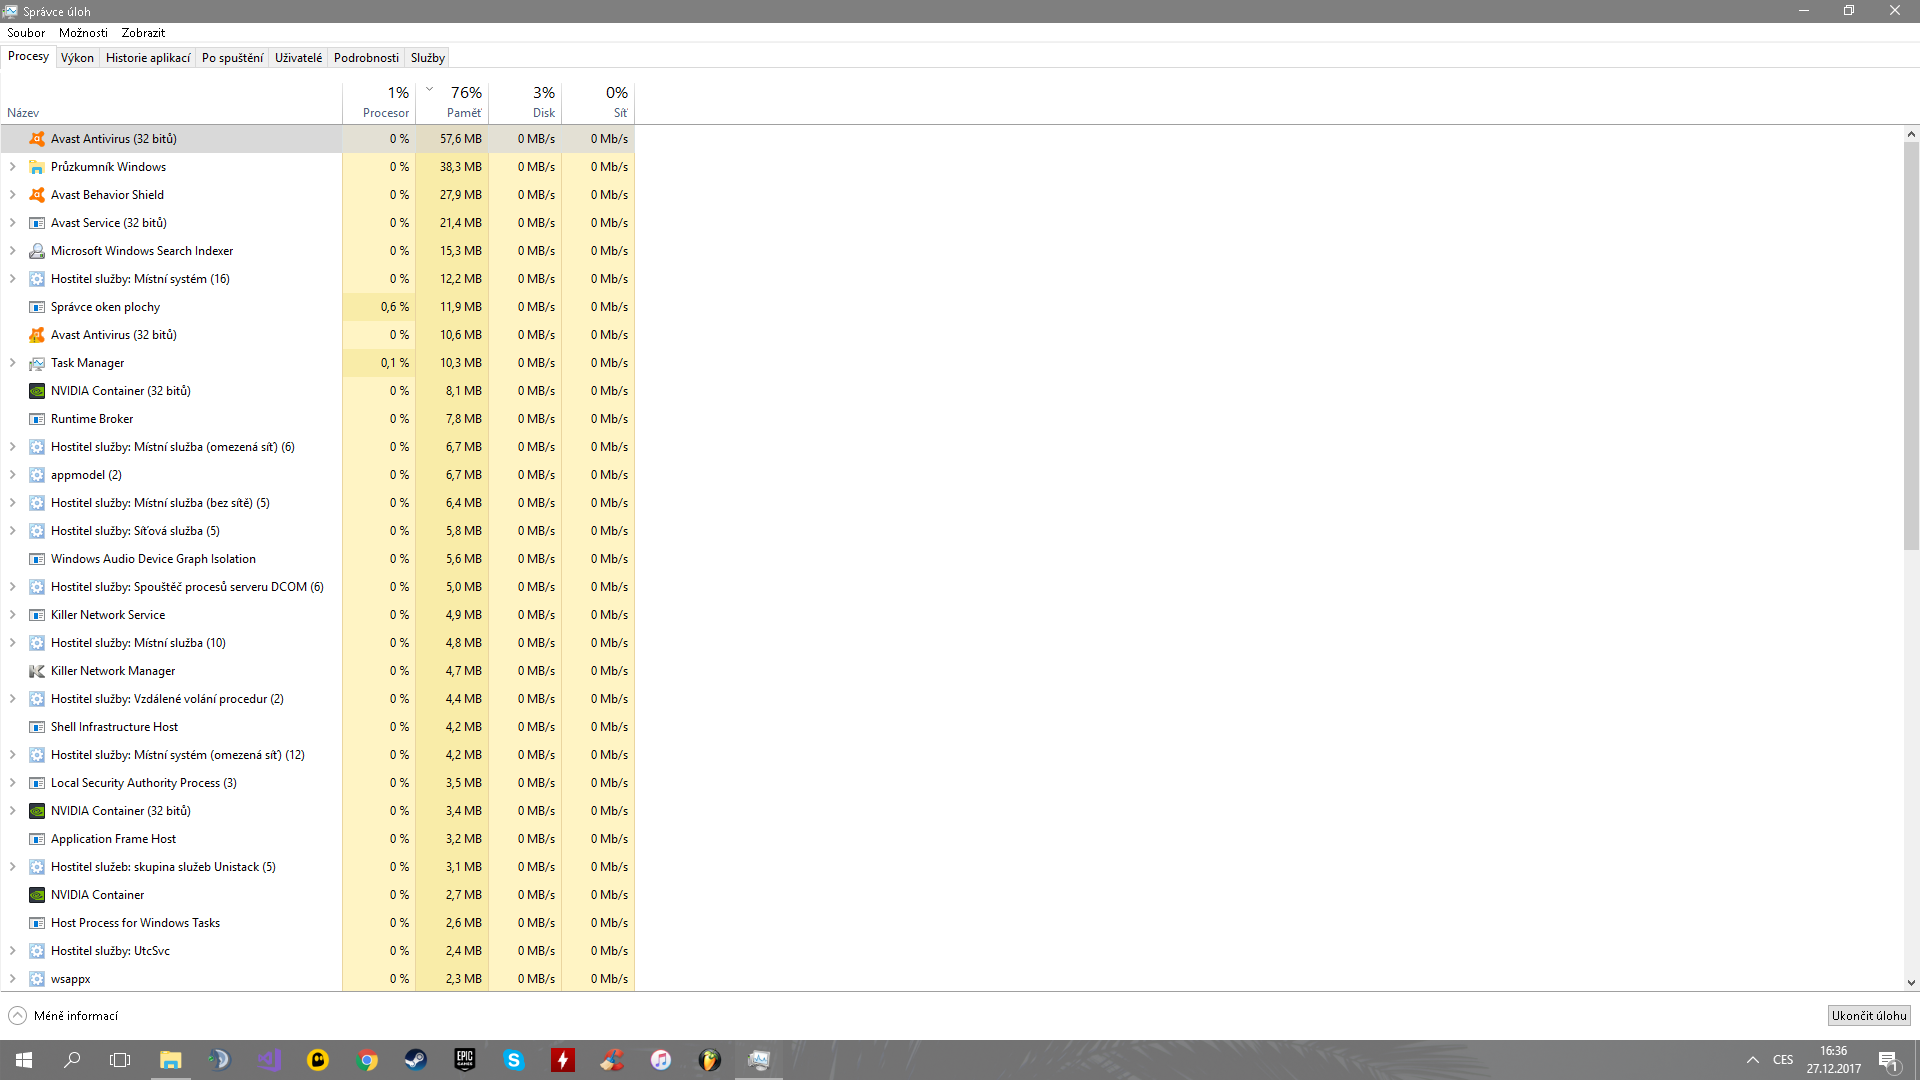Open the Možnosti menu

click(83, 33)
